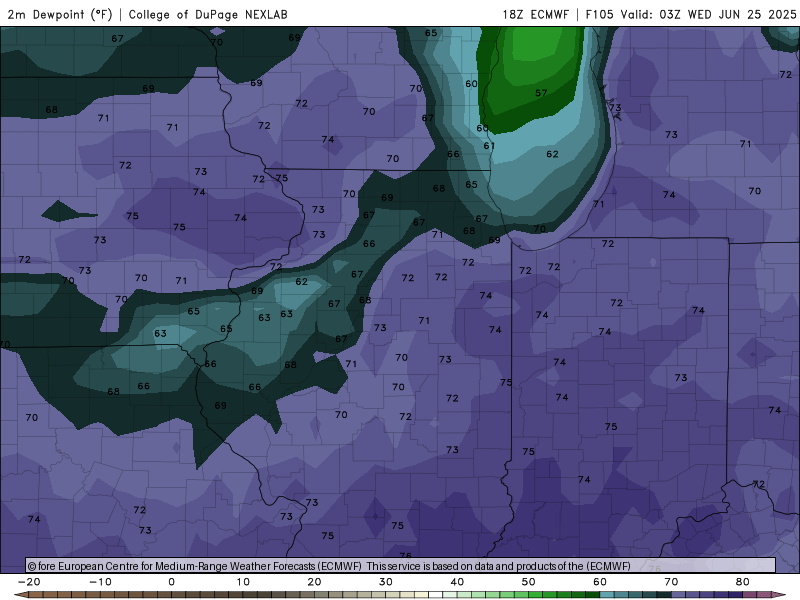This screenshot has height=600, width=800.
Task: Click the 57 dewpoint value over the lake
Action: coord(541,93)
